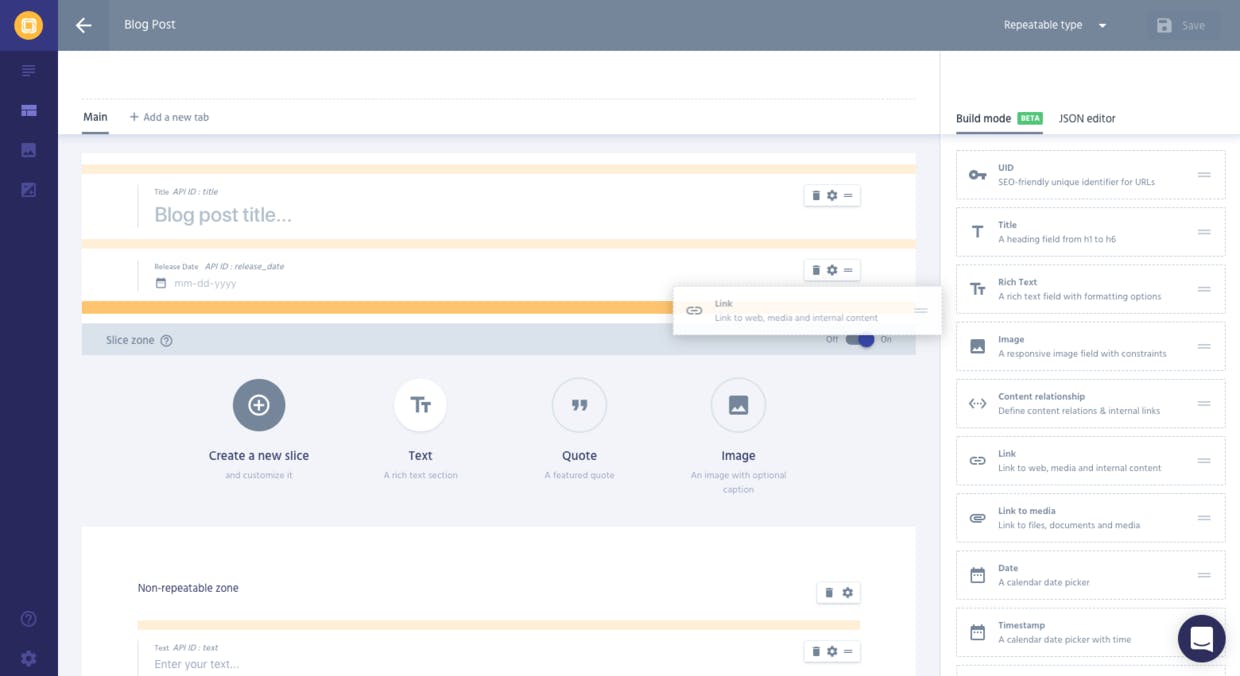Click the Slice zone help question mark
Viewport: 1240px width, 676px height.
166,341
